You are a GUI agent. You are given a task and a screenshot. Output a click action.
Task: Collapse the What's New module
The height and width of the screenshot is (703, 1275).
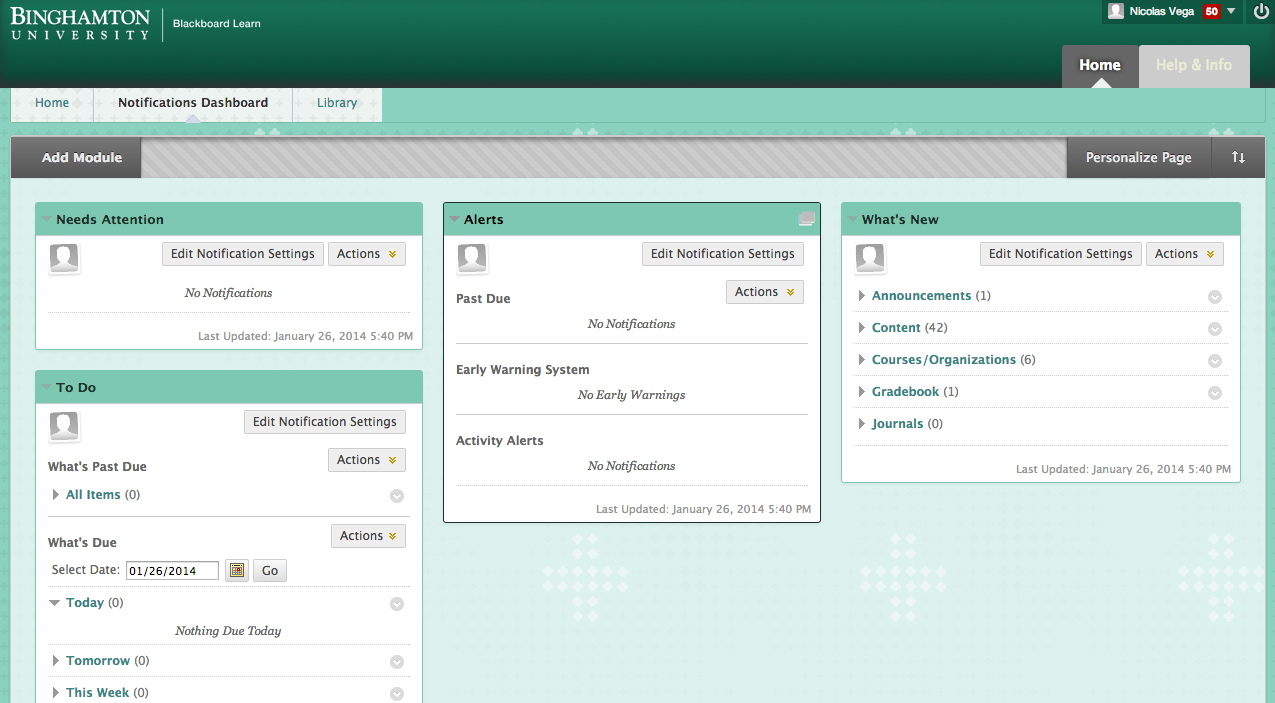pos(852,219)
